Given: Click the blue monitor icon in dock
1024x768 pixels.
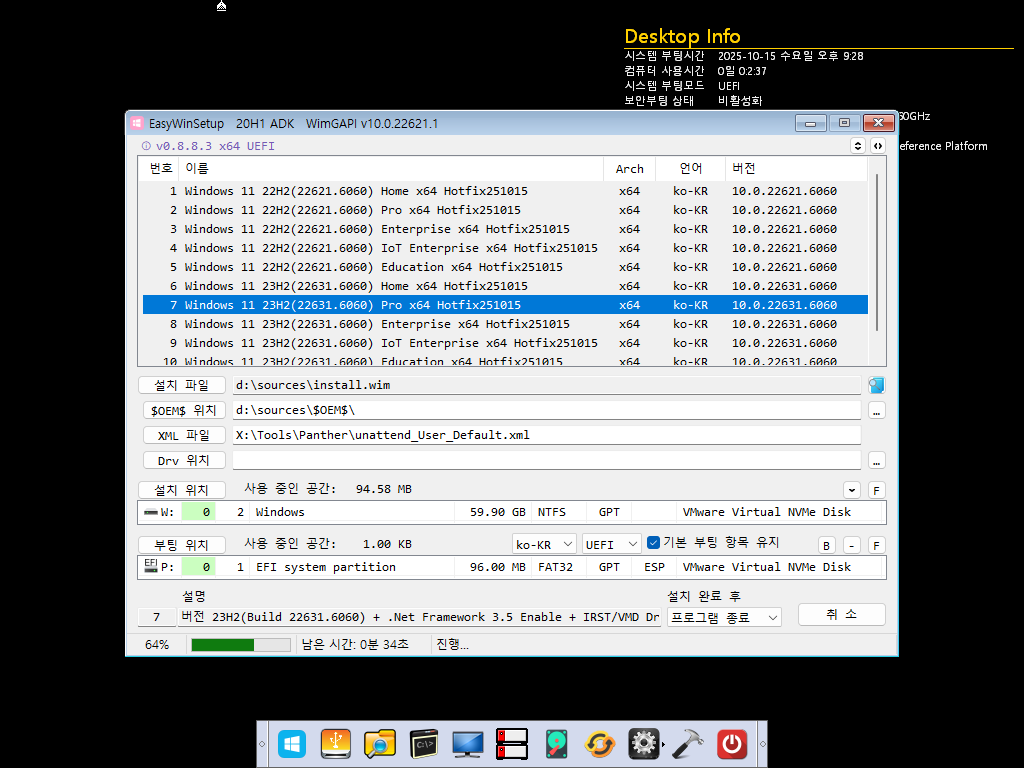Looking at the screenshot, I should 468,744.
